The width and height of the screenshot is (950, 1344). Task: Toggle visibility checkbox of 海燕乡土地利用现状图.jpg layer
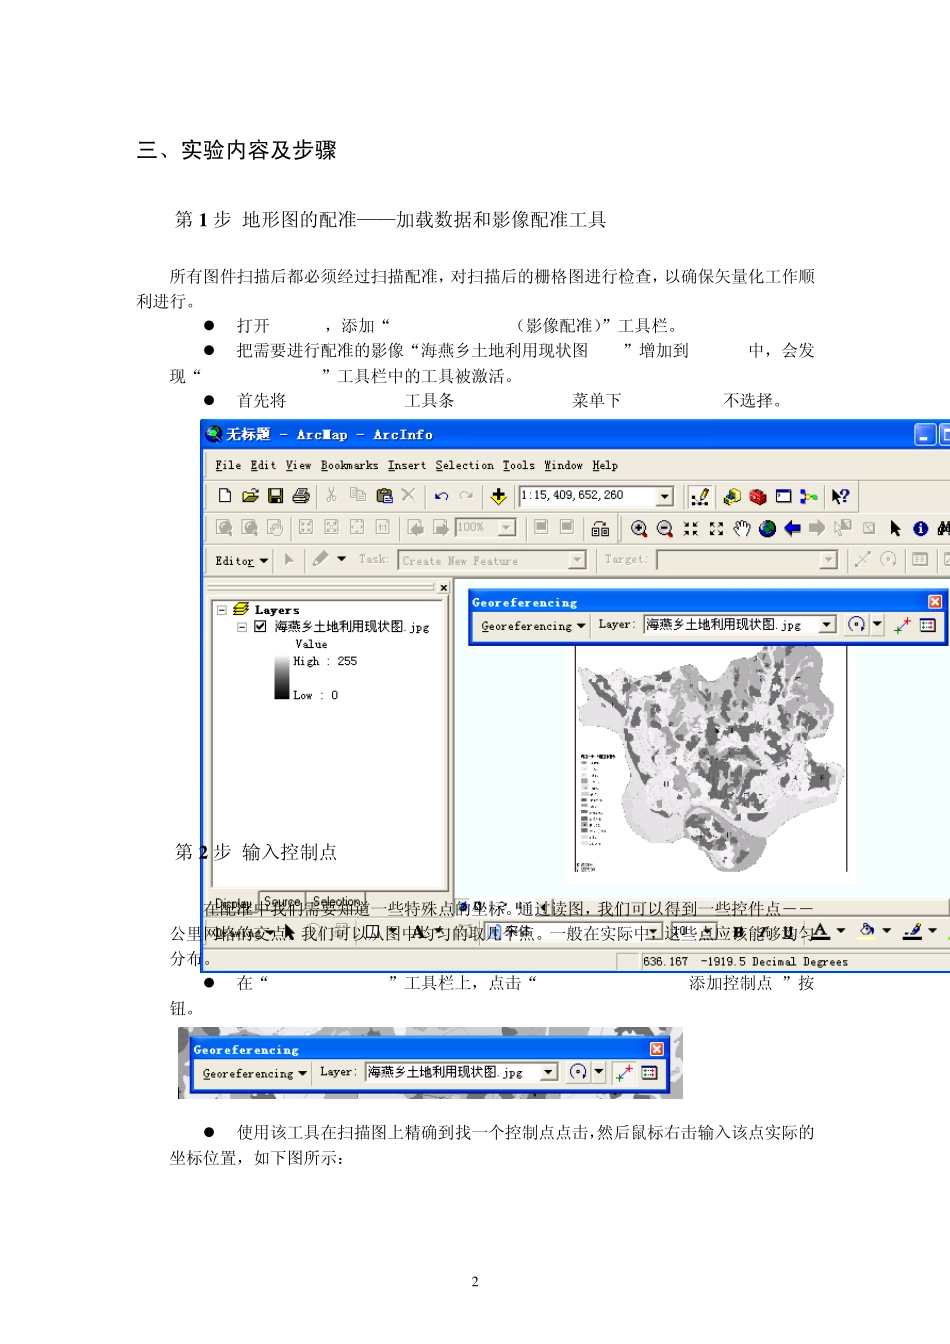[x=260, y=627]
